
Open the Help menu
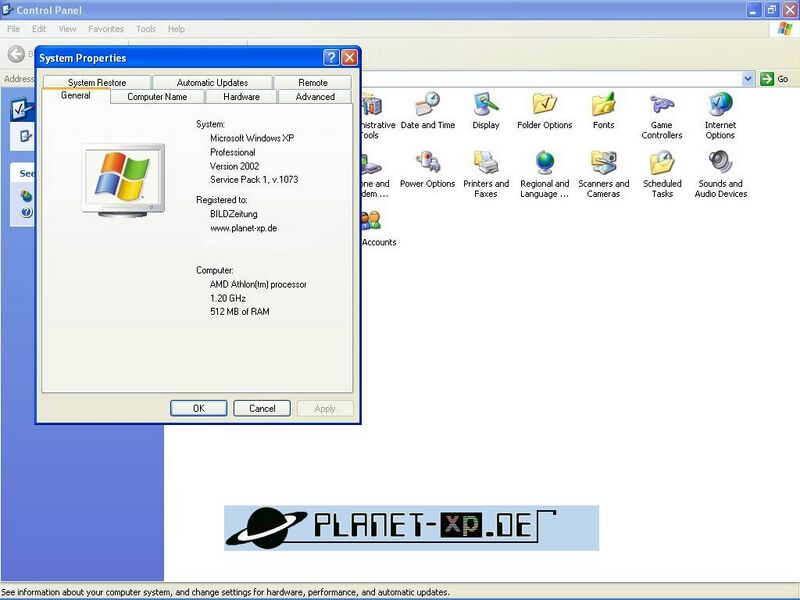[x=176, y=29]
